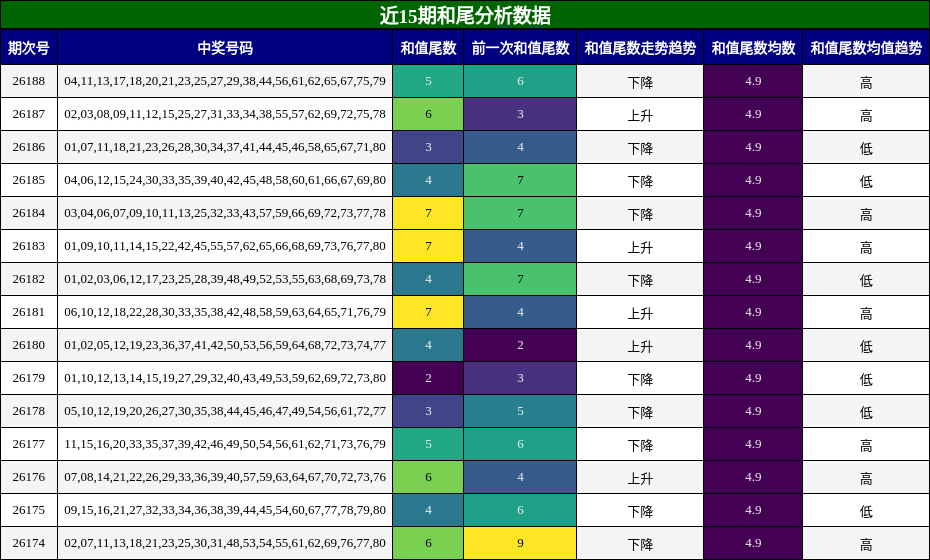Click yellow 和值尾数 value 7 in row 26184

[428, 213]
